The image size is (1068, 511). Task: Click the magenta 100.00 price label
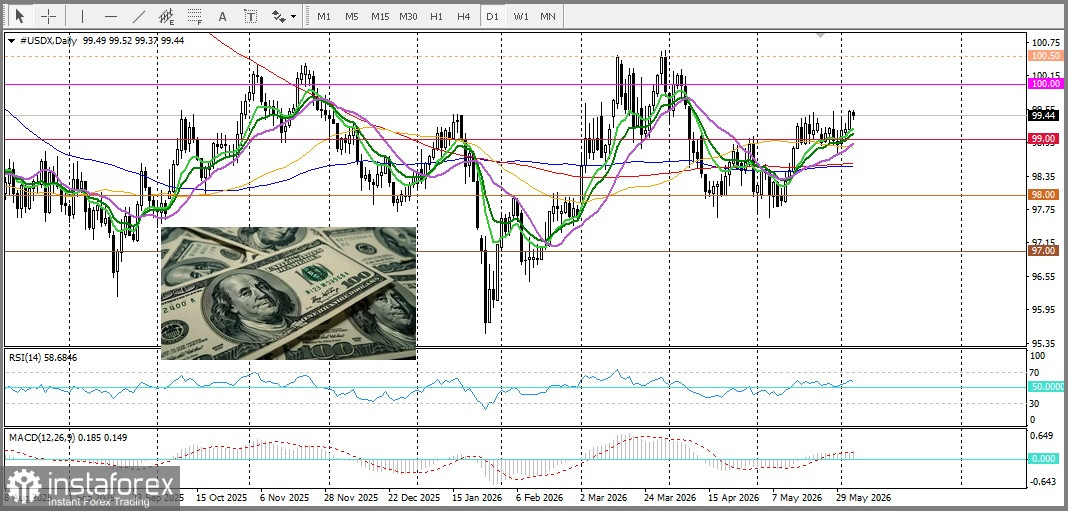tap(1045, 83)
